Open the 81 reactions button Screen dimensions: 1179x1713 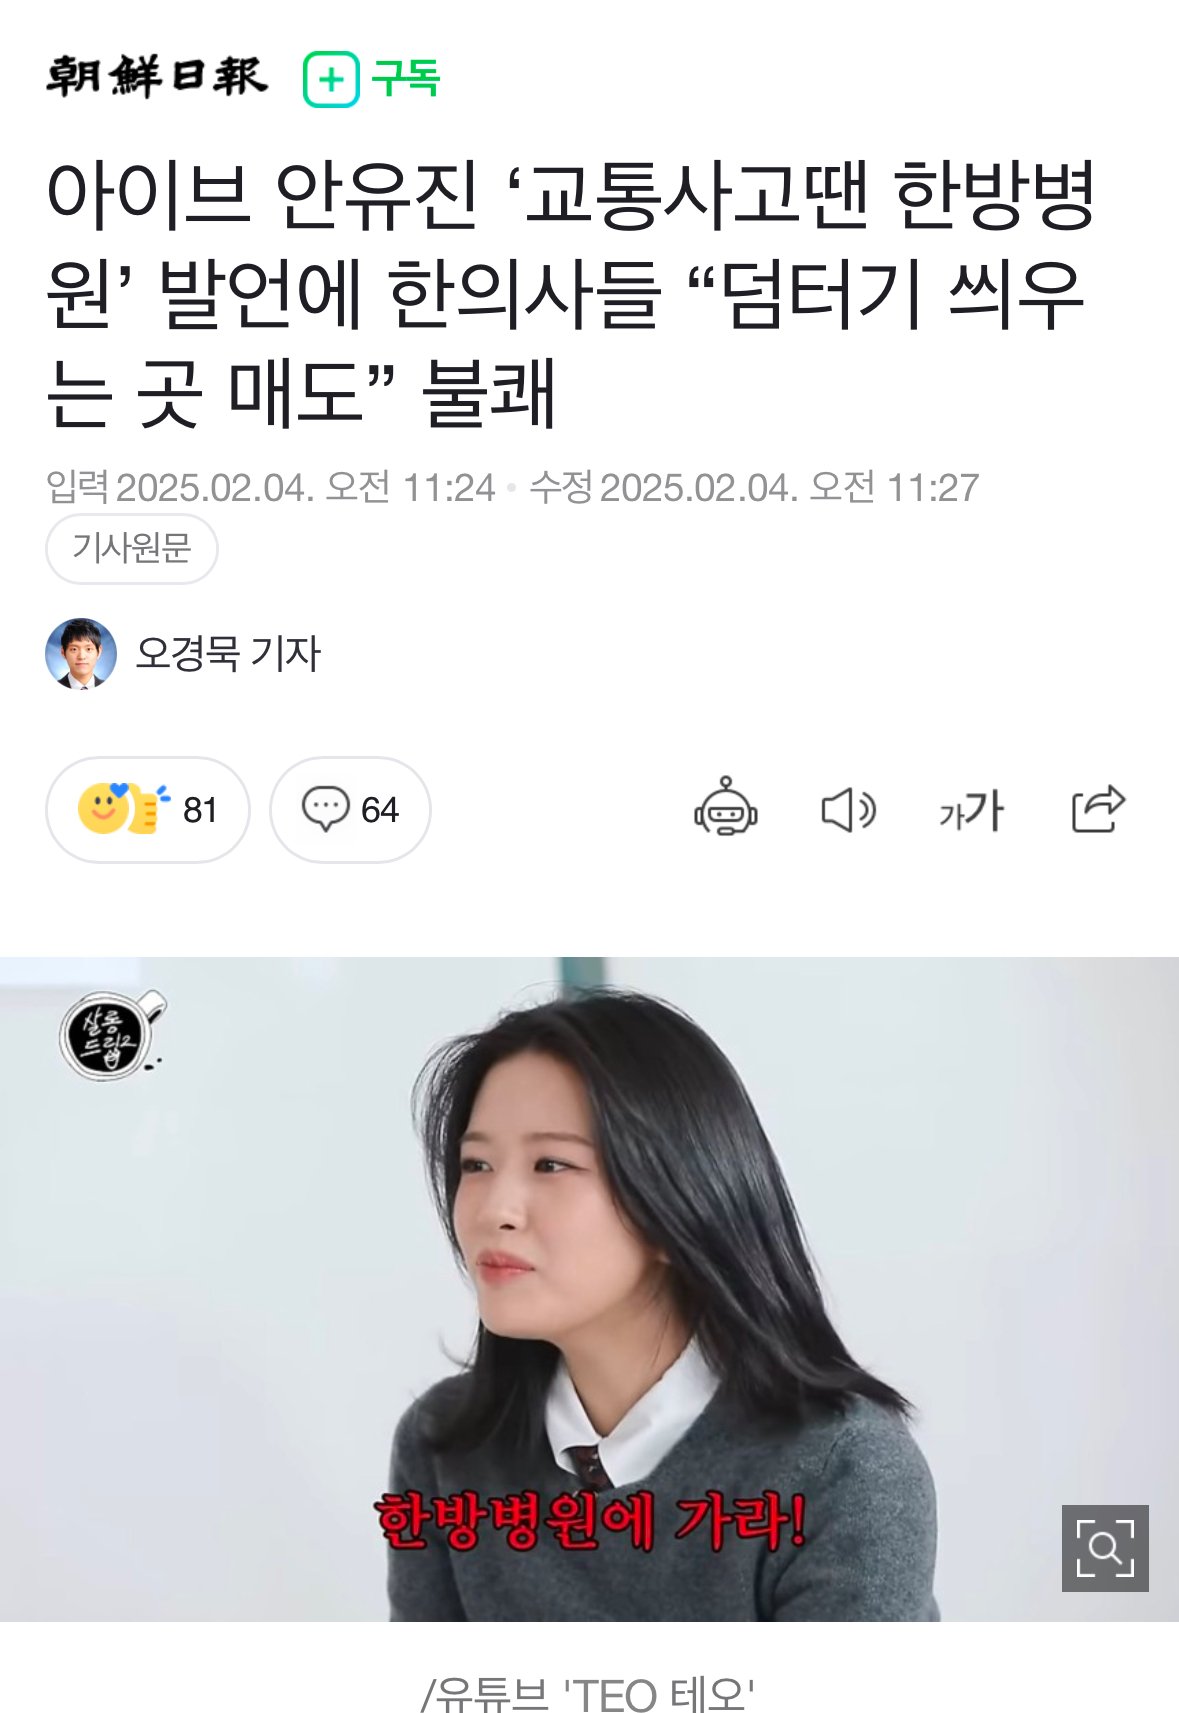pos(148,810)
